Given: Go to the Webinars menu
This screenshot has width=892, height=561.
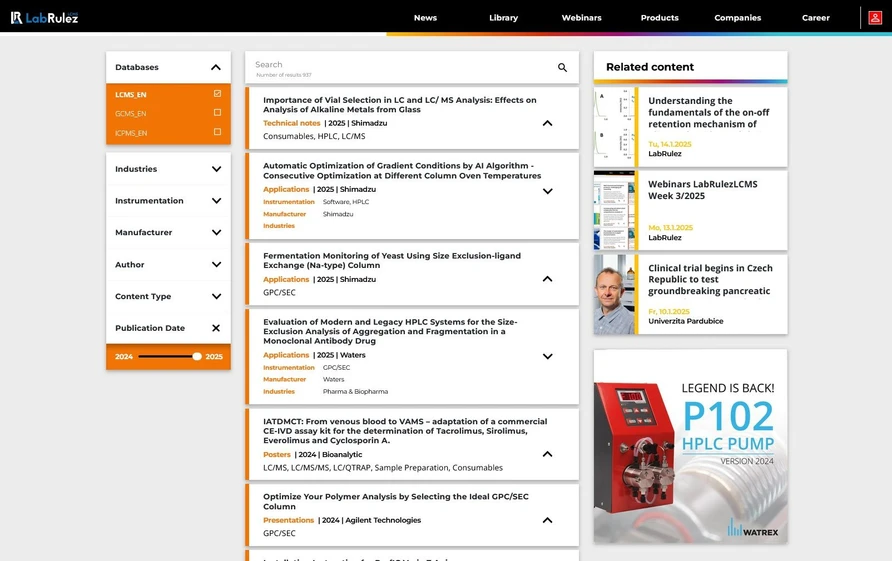Looking at the screenshot, I should [581, 18].
